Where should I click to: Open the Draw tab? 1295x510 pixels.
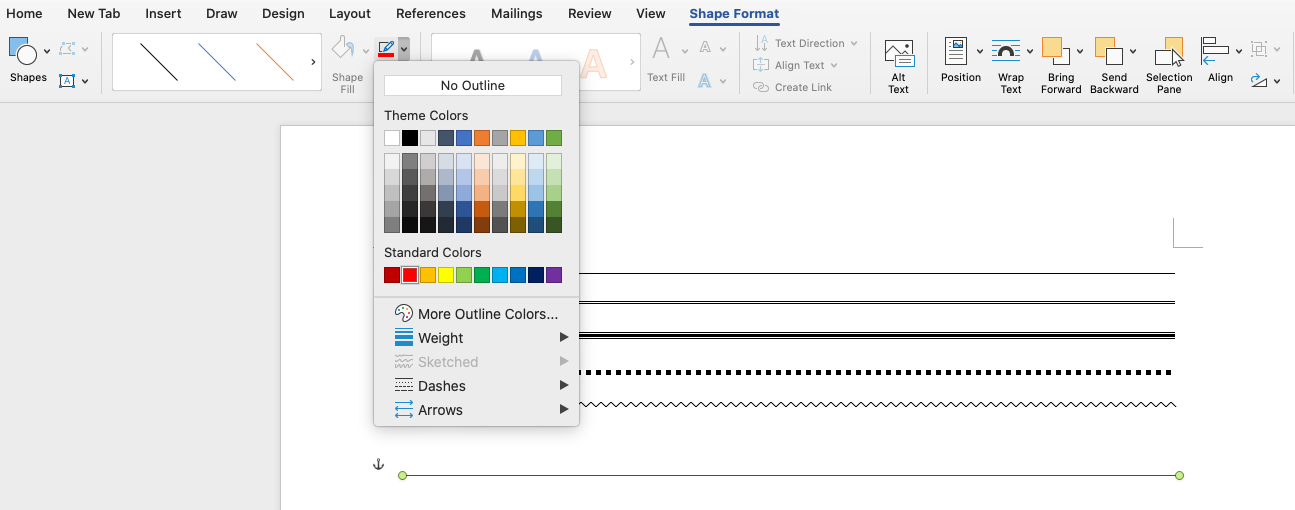point(221,14)
